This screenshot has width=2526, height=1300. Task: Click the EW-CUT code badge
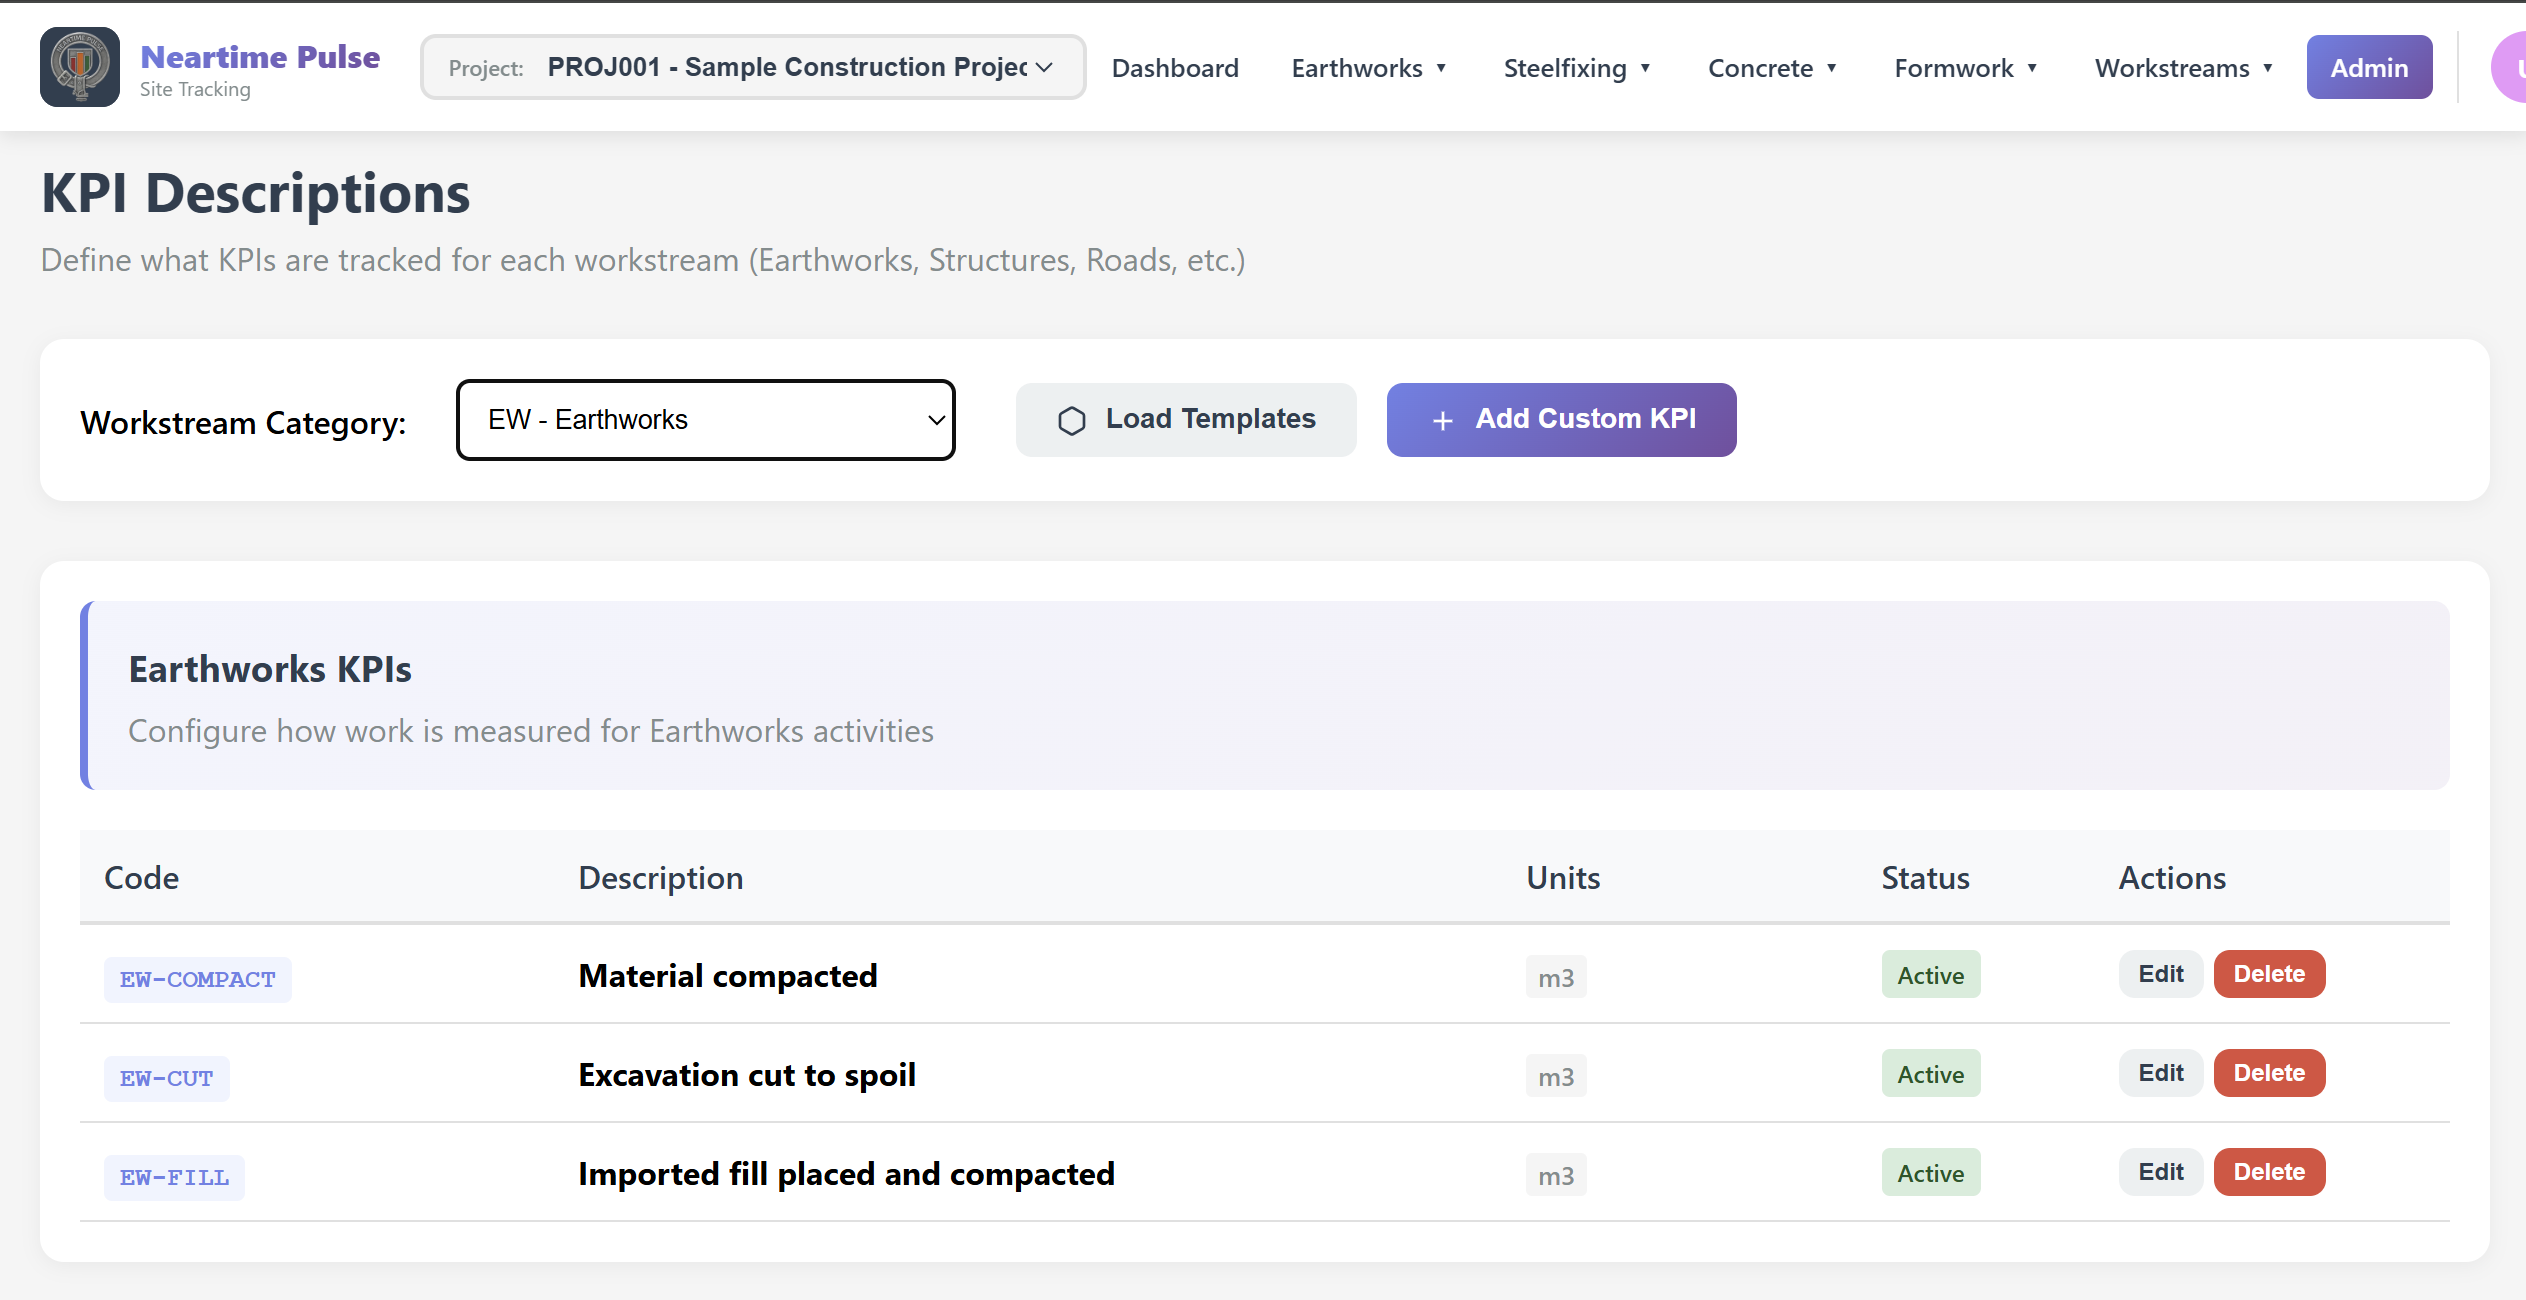coord(166,1077)
